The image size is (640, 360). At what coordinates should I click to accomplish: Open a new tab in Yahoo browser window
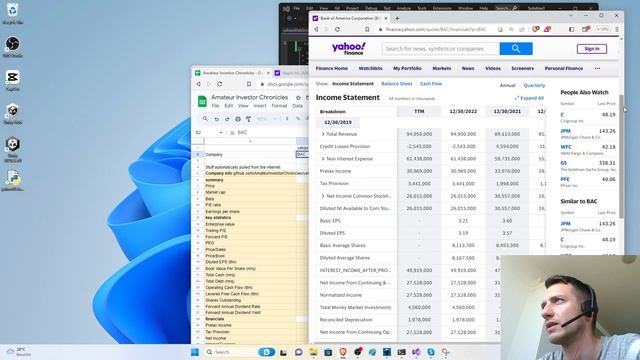(397, 18)
